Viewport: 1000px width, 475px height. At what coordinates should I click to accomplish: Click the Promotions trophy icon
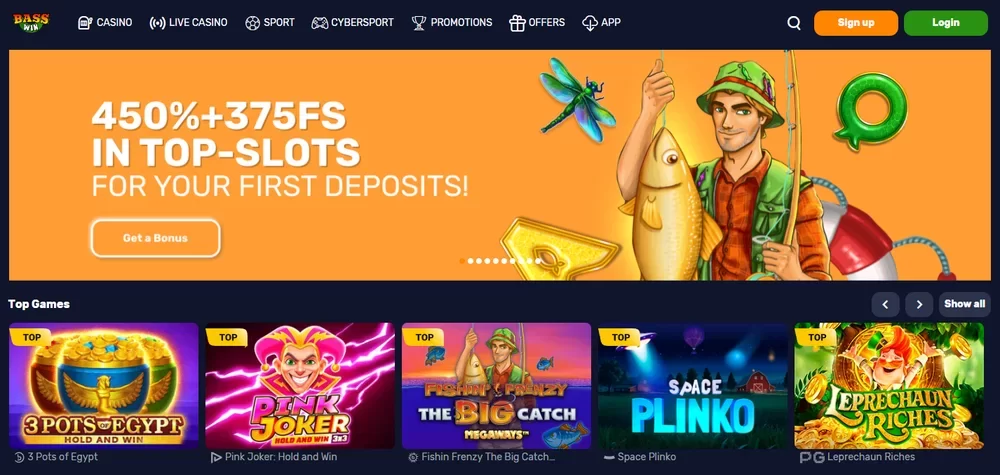[x=419, y=23]
